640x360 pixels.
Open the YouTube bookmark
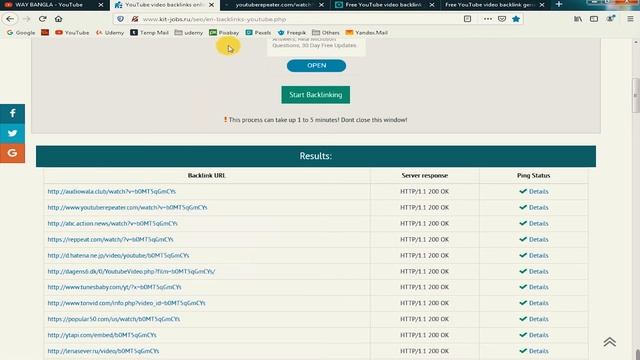[72, 33]
